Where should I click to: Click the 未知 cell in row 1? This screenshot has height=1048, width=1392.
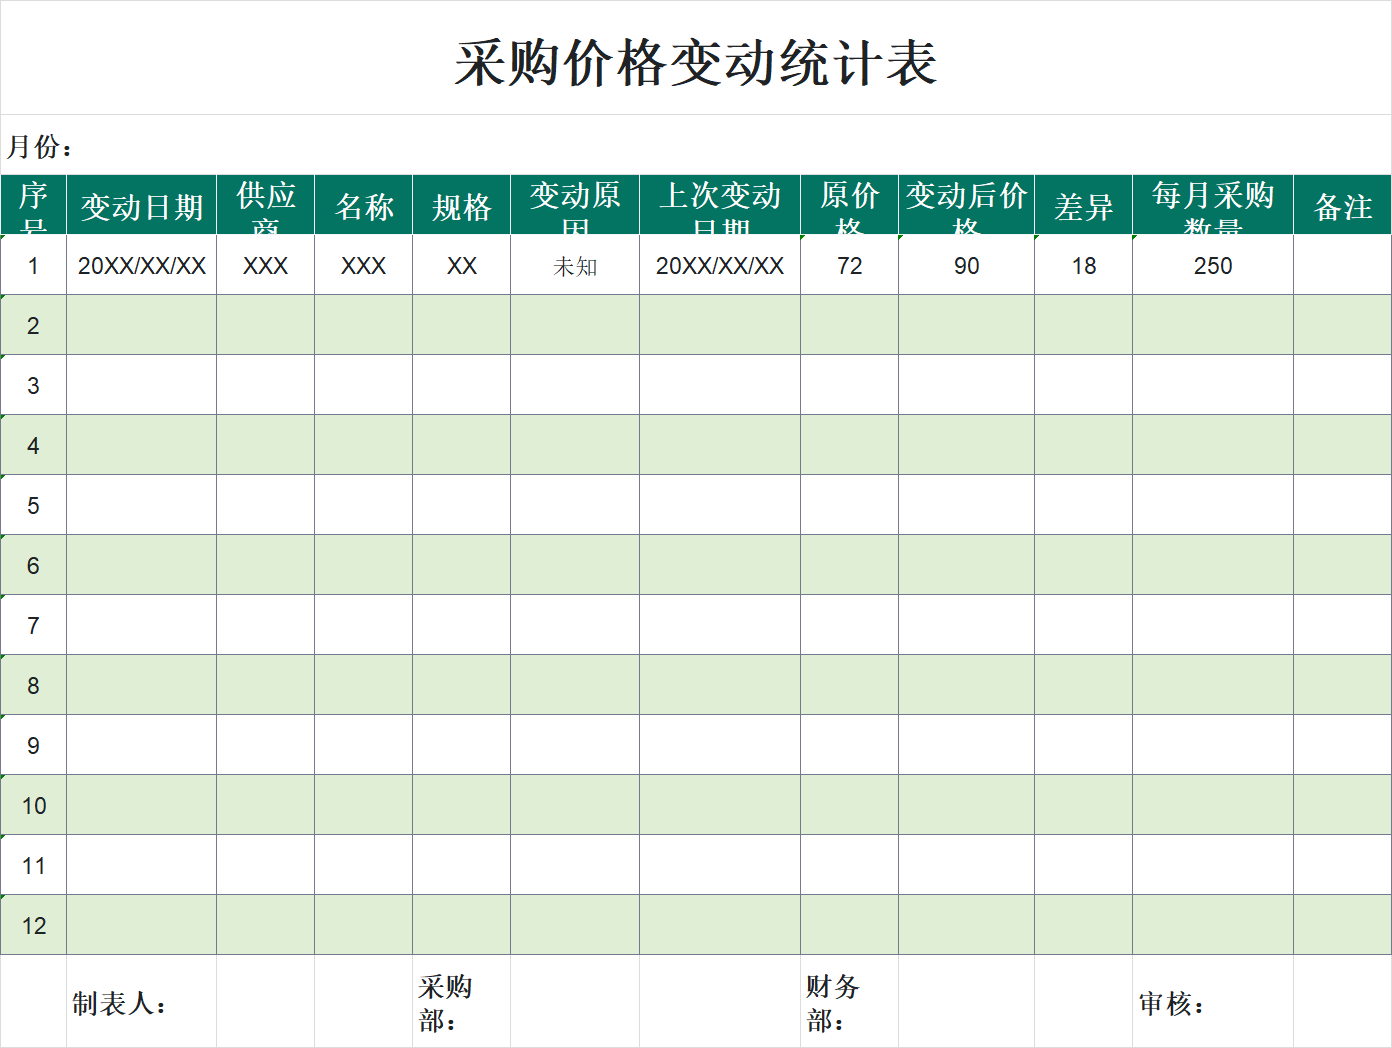coord(575,266)
